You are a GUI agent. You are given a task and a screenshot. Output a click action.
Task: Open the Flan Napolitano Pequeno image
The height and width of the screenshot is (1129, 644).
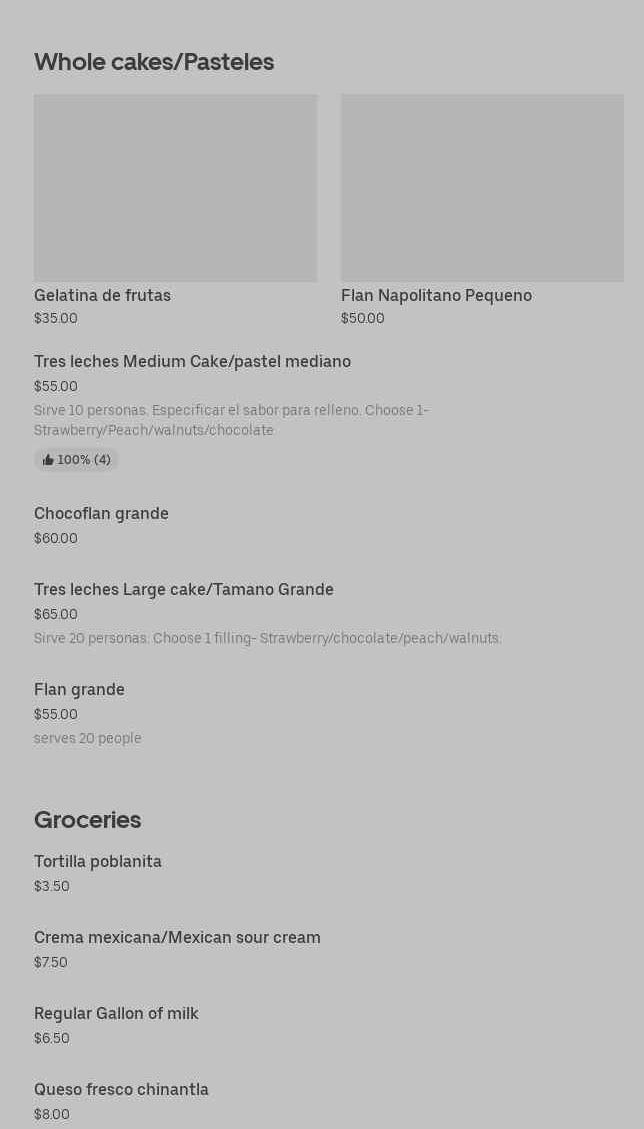[482, 188]
